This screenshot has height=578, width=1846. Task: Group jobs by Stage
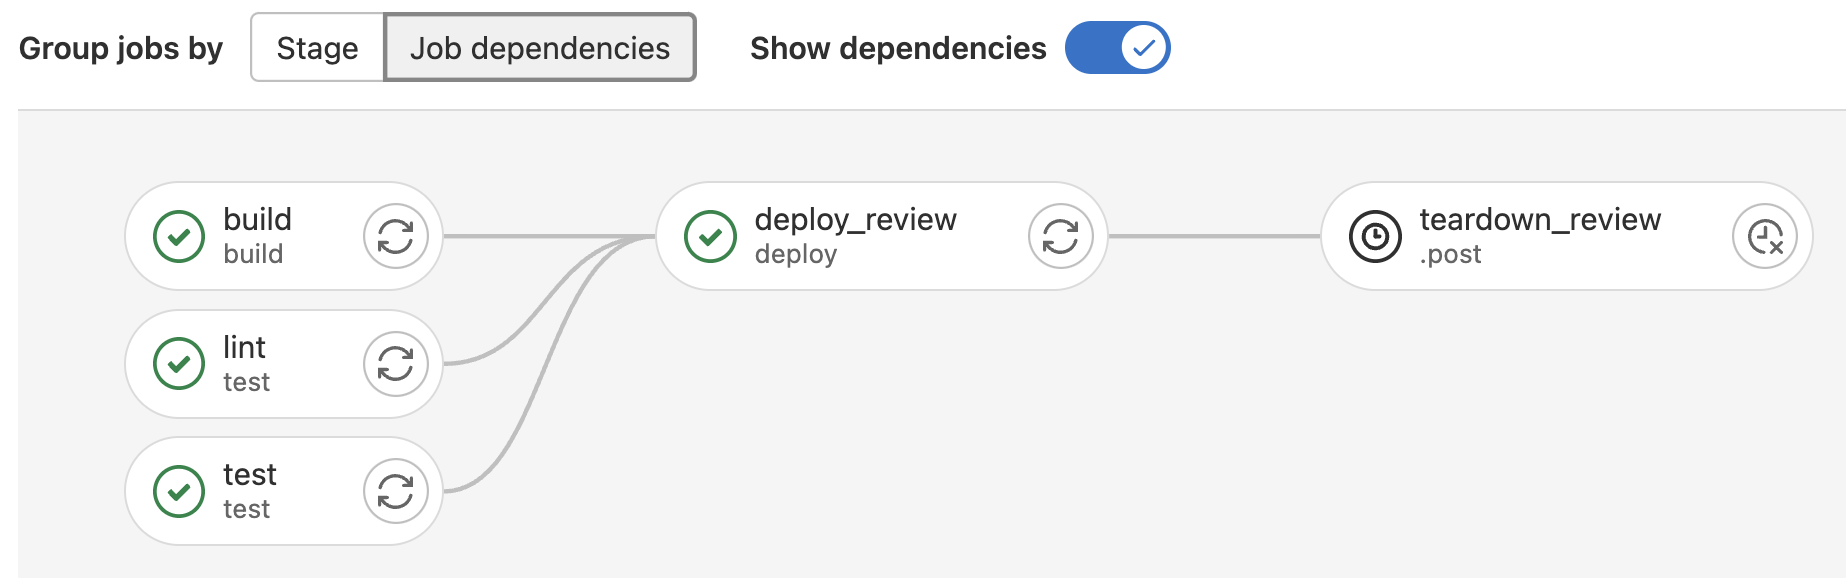point(317,48)
